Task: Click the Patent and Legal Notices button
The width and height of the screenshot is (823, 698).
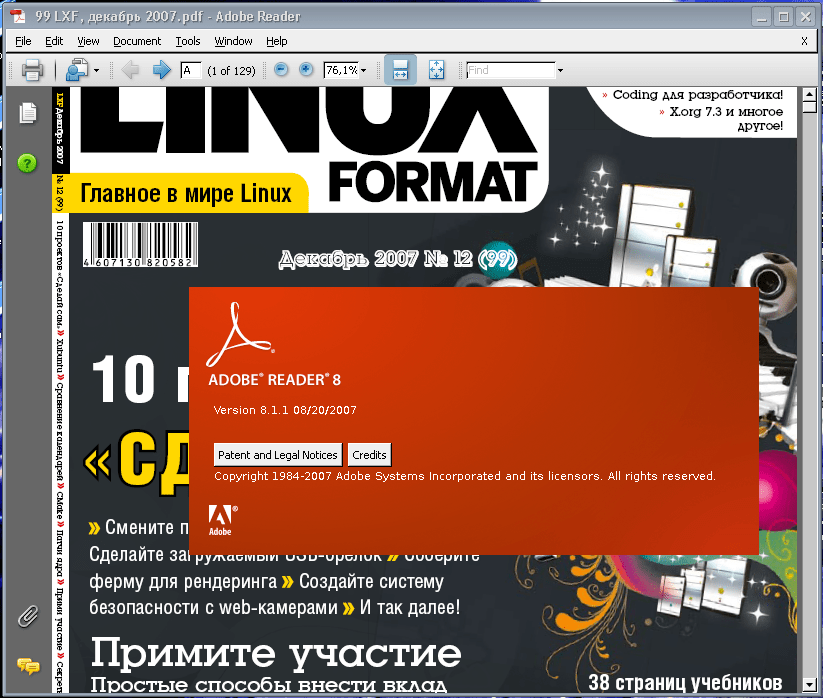Action: pos(278,454)
